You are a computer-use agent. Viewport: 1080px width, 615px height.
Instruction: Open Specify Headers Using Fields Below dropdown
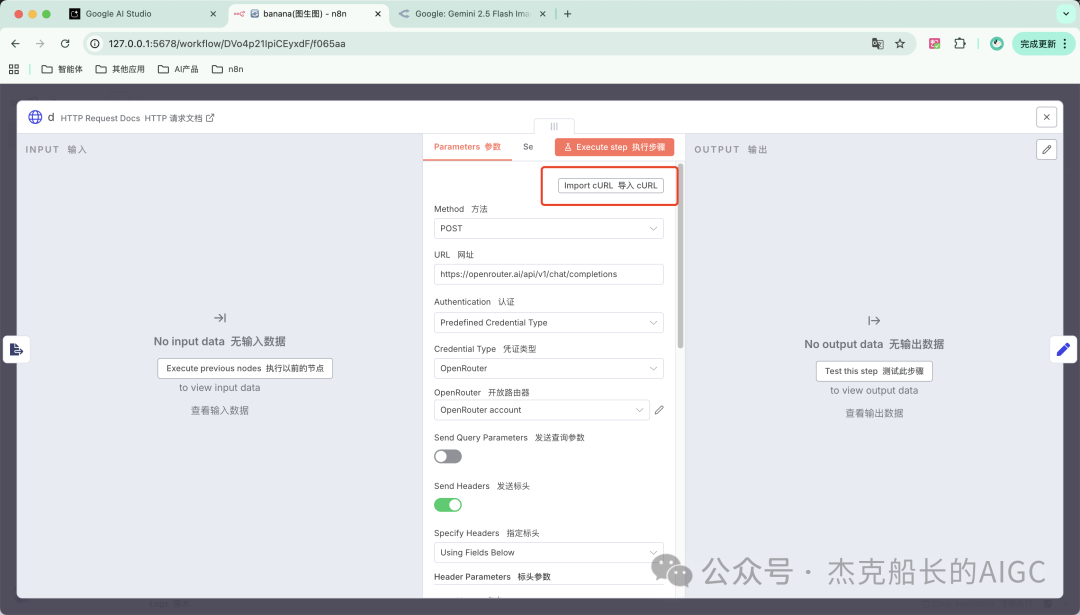pos(548,552)
